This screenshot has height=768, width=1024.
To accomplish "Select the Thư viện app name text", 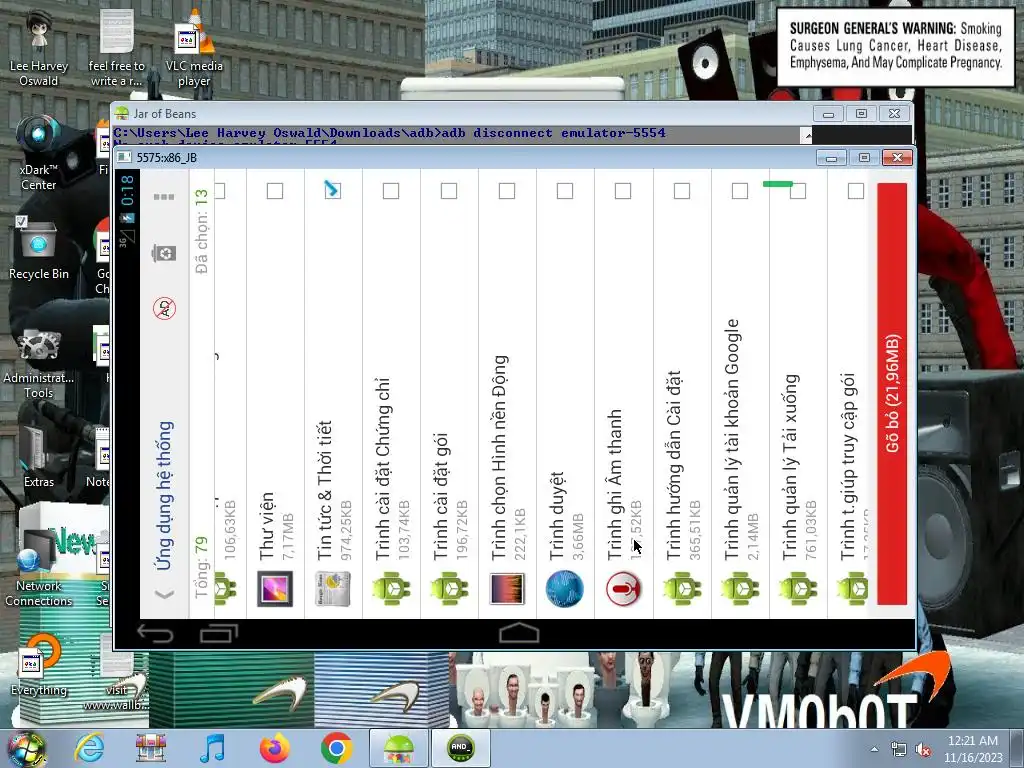I will [x=266, y=526].
